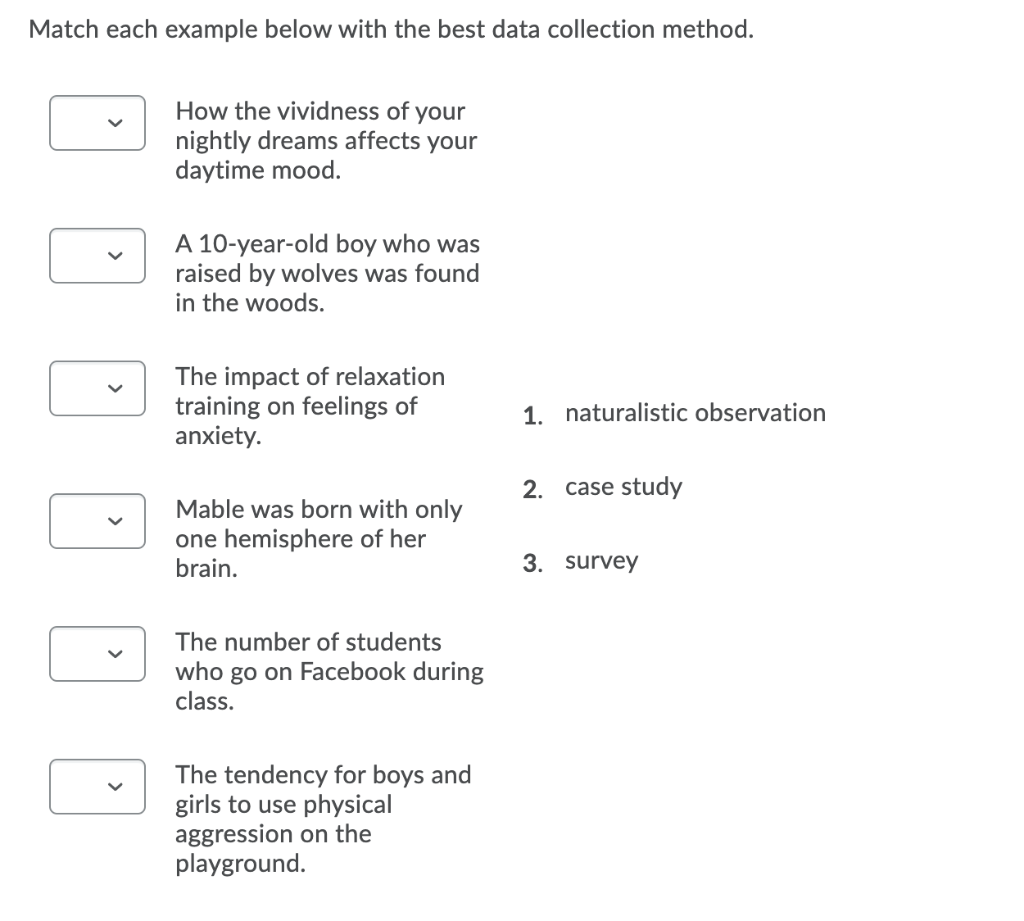
Task: Open the dropdown beside the boy raised by wolves
Action: [96, 256]
